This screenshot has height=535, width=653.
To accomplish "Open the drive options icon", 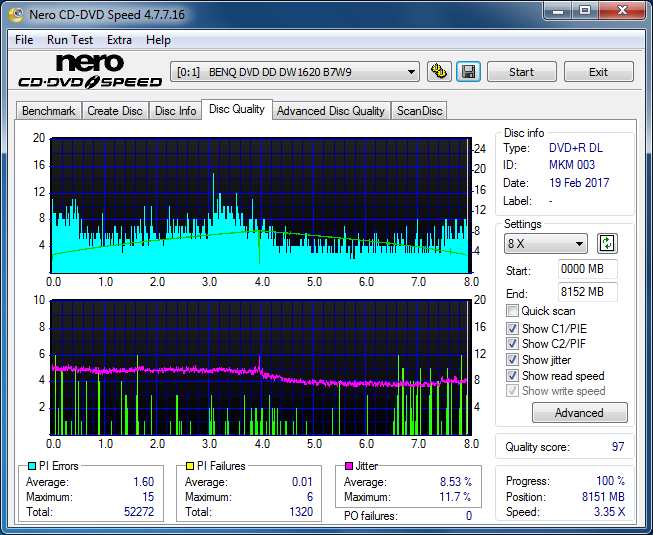I will (x=439, y=72).
